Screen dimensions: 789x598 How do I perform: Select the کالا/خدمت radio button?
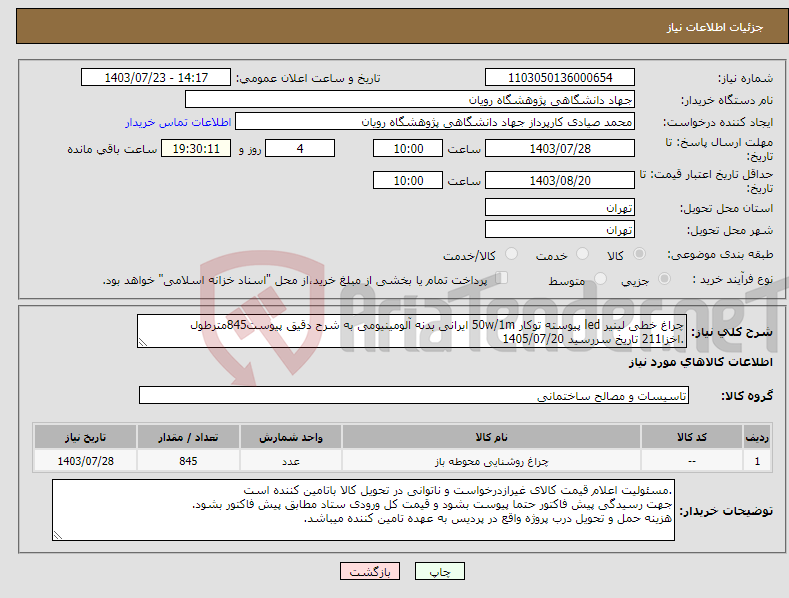click(x=511, y=254)
